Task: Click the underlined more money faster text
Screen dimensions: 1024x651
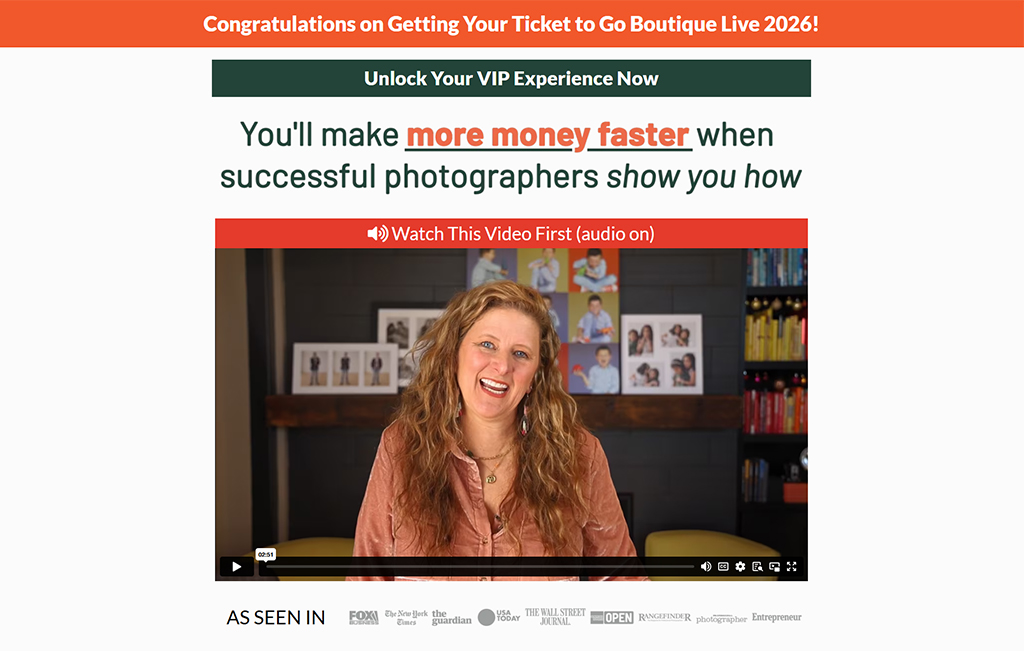Action: point(549,135)
